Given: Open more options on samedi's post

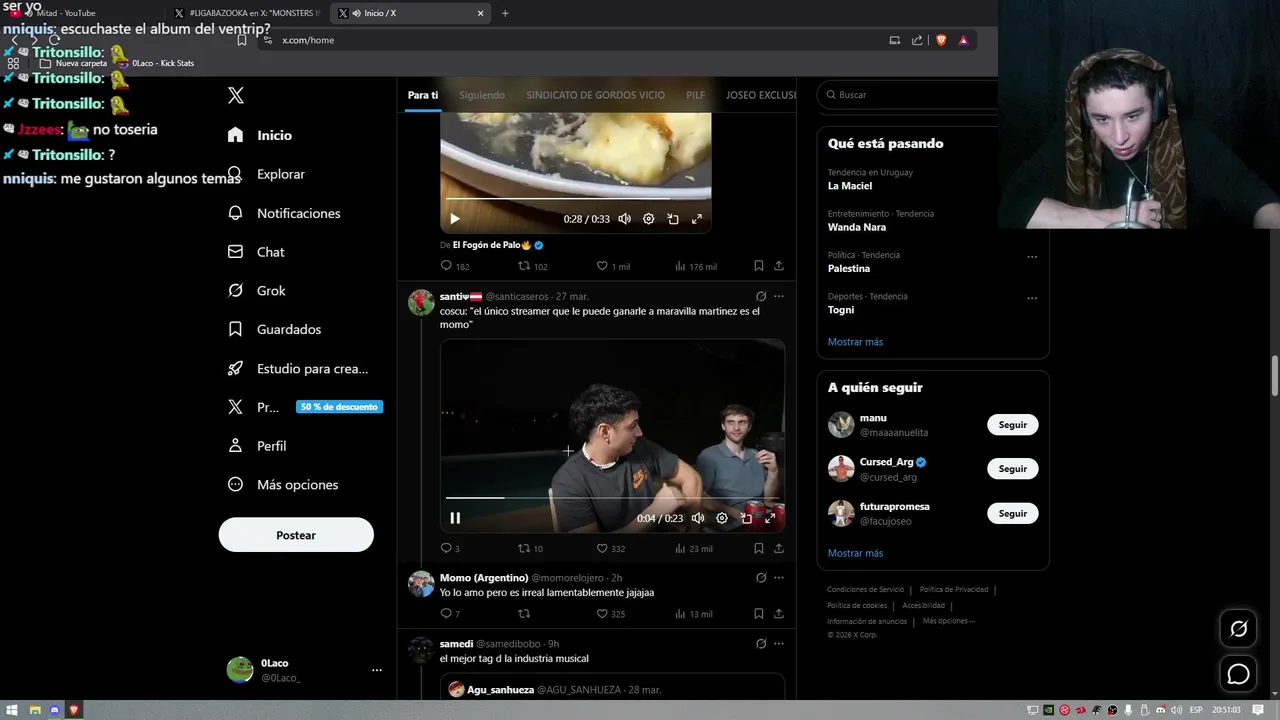Looking at the screenshot, I should (x=779, y=644).
